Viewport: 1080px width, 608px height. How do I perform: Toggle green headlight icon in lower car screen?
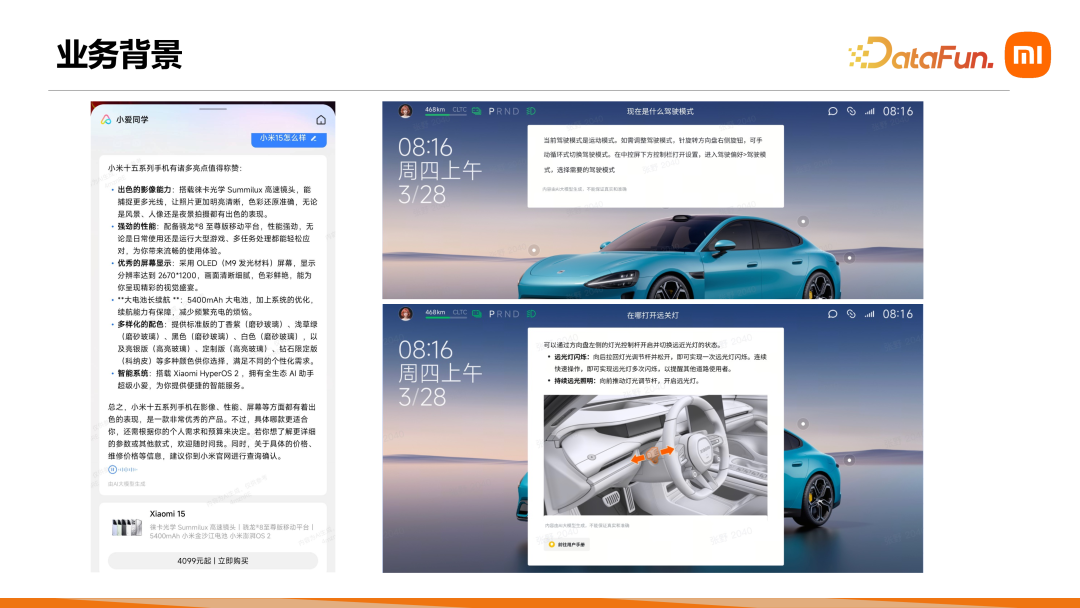click(531, 313)
